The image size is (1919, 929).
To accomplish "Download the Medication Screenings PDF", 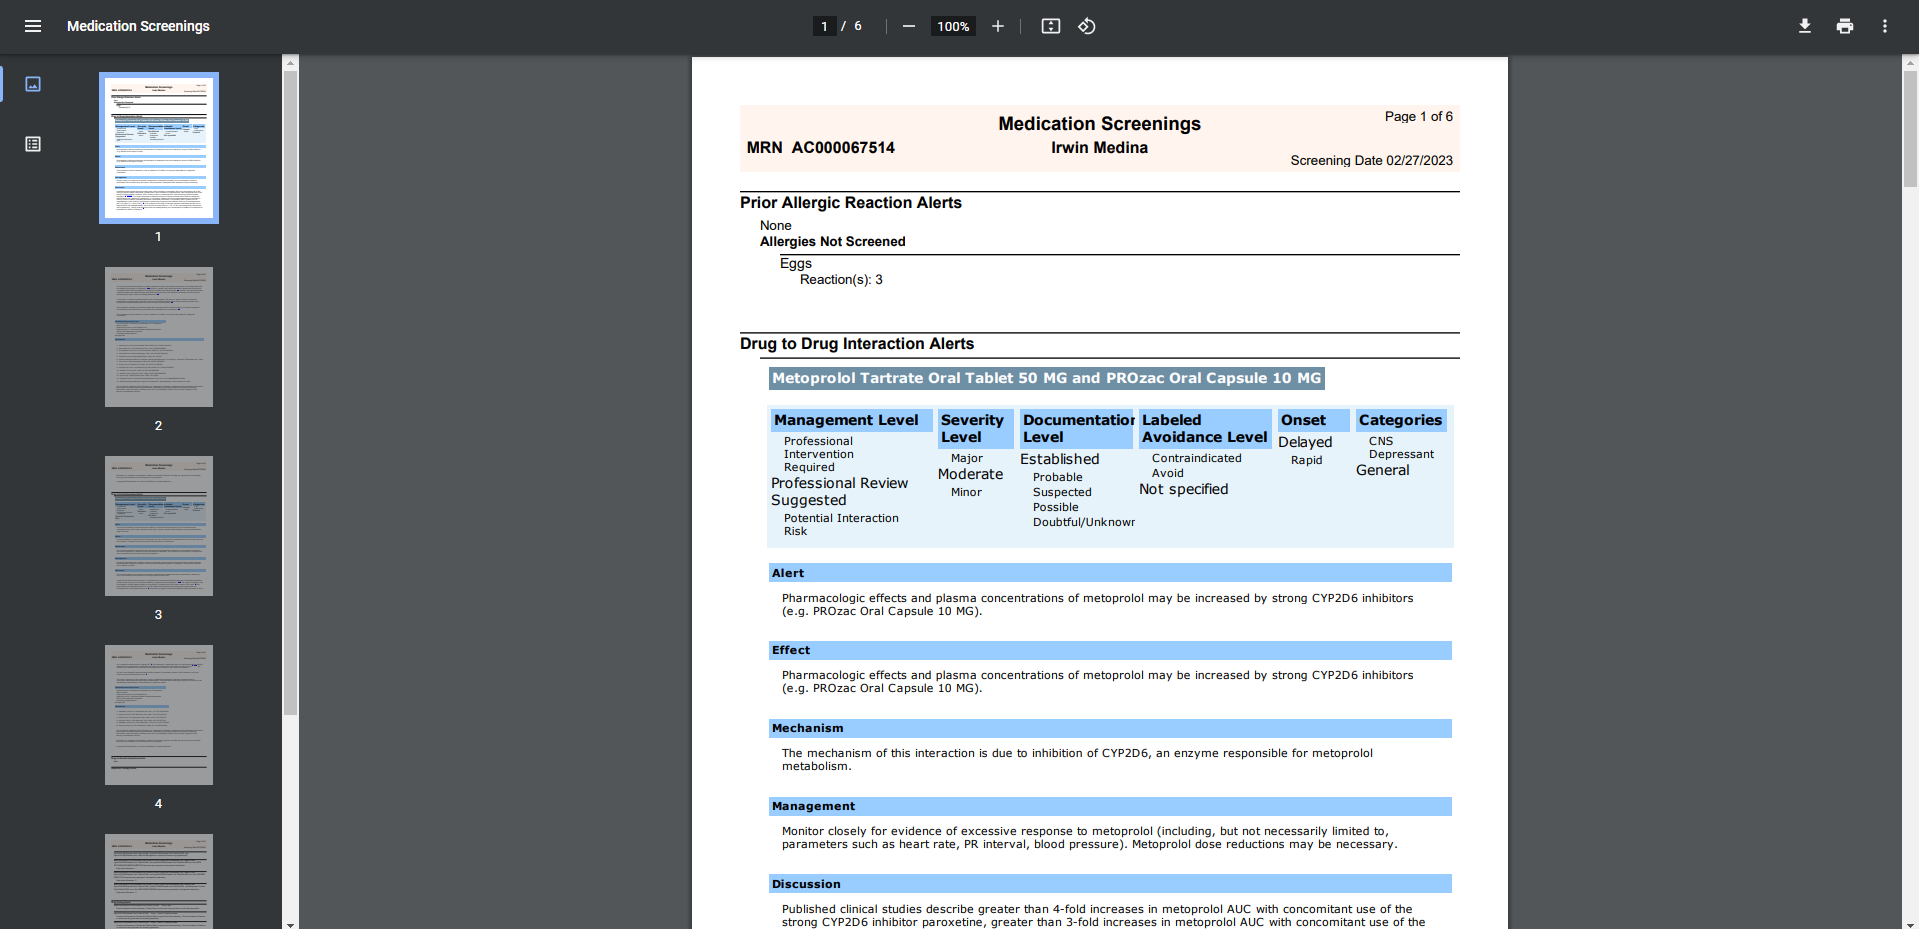I will click(x=1804, y=26).
